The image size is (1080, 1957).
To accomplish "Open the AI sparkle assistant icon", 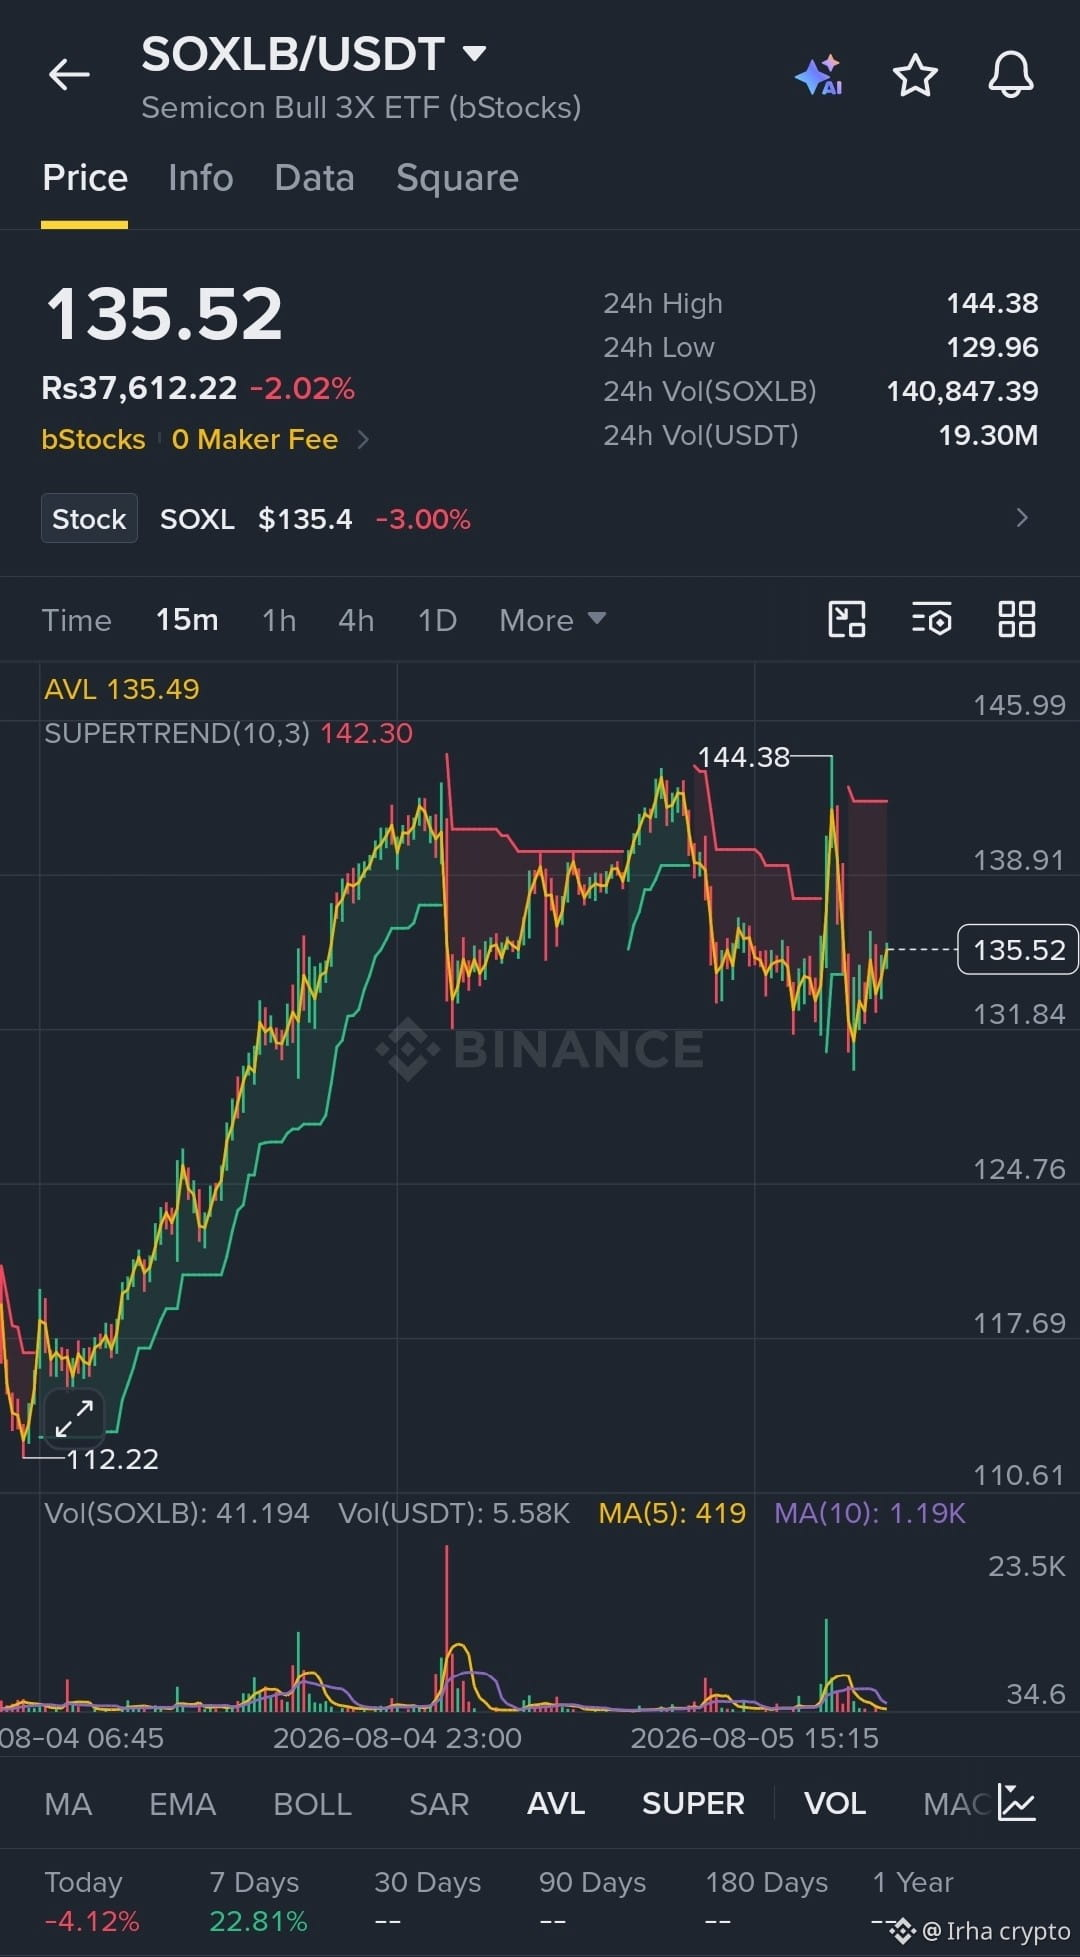I will coord(819,75).
